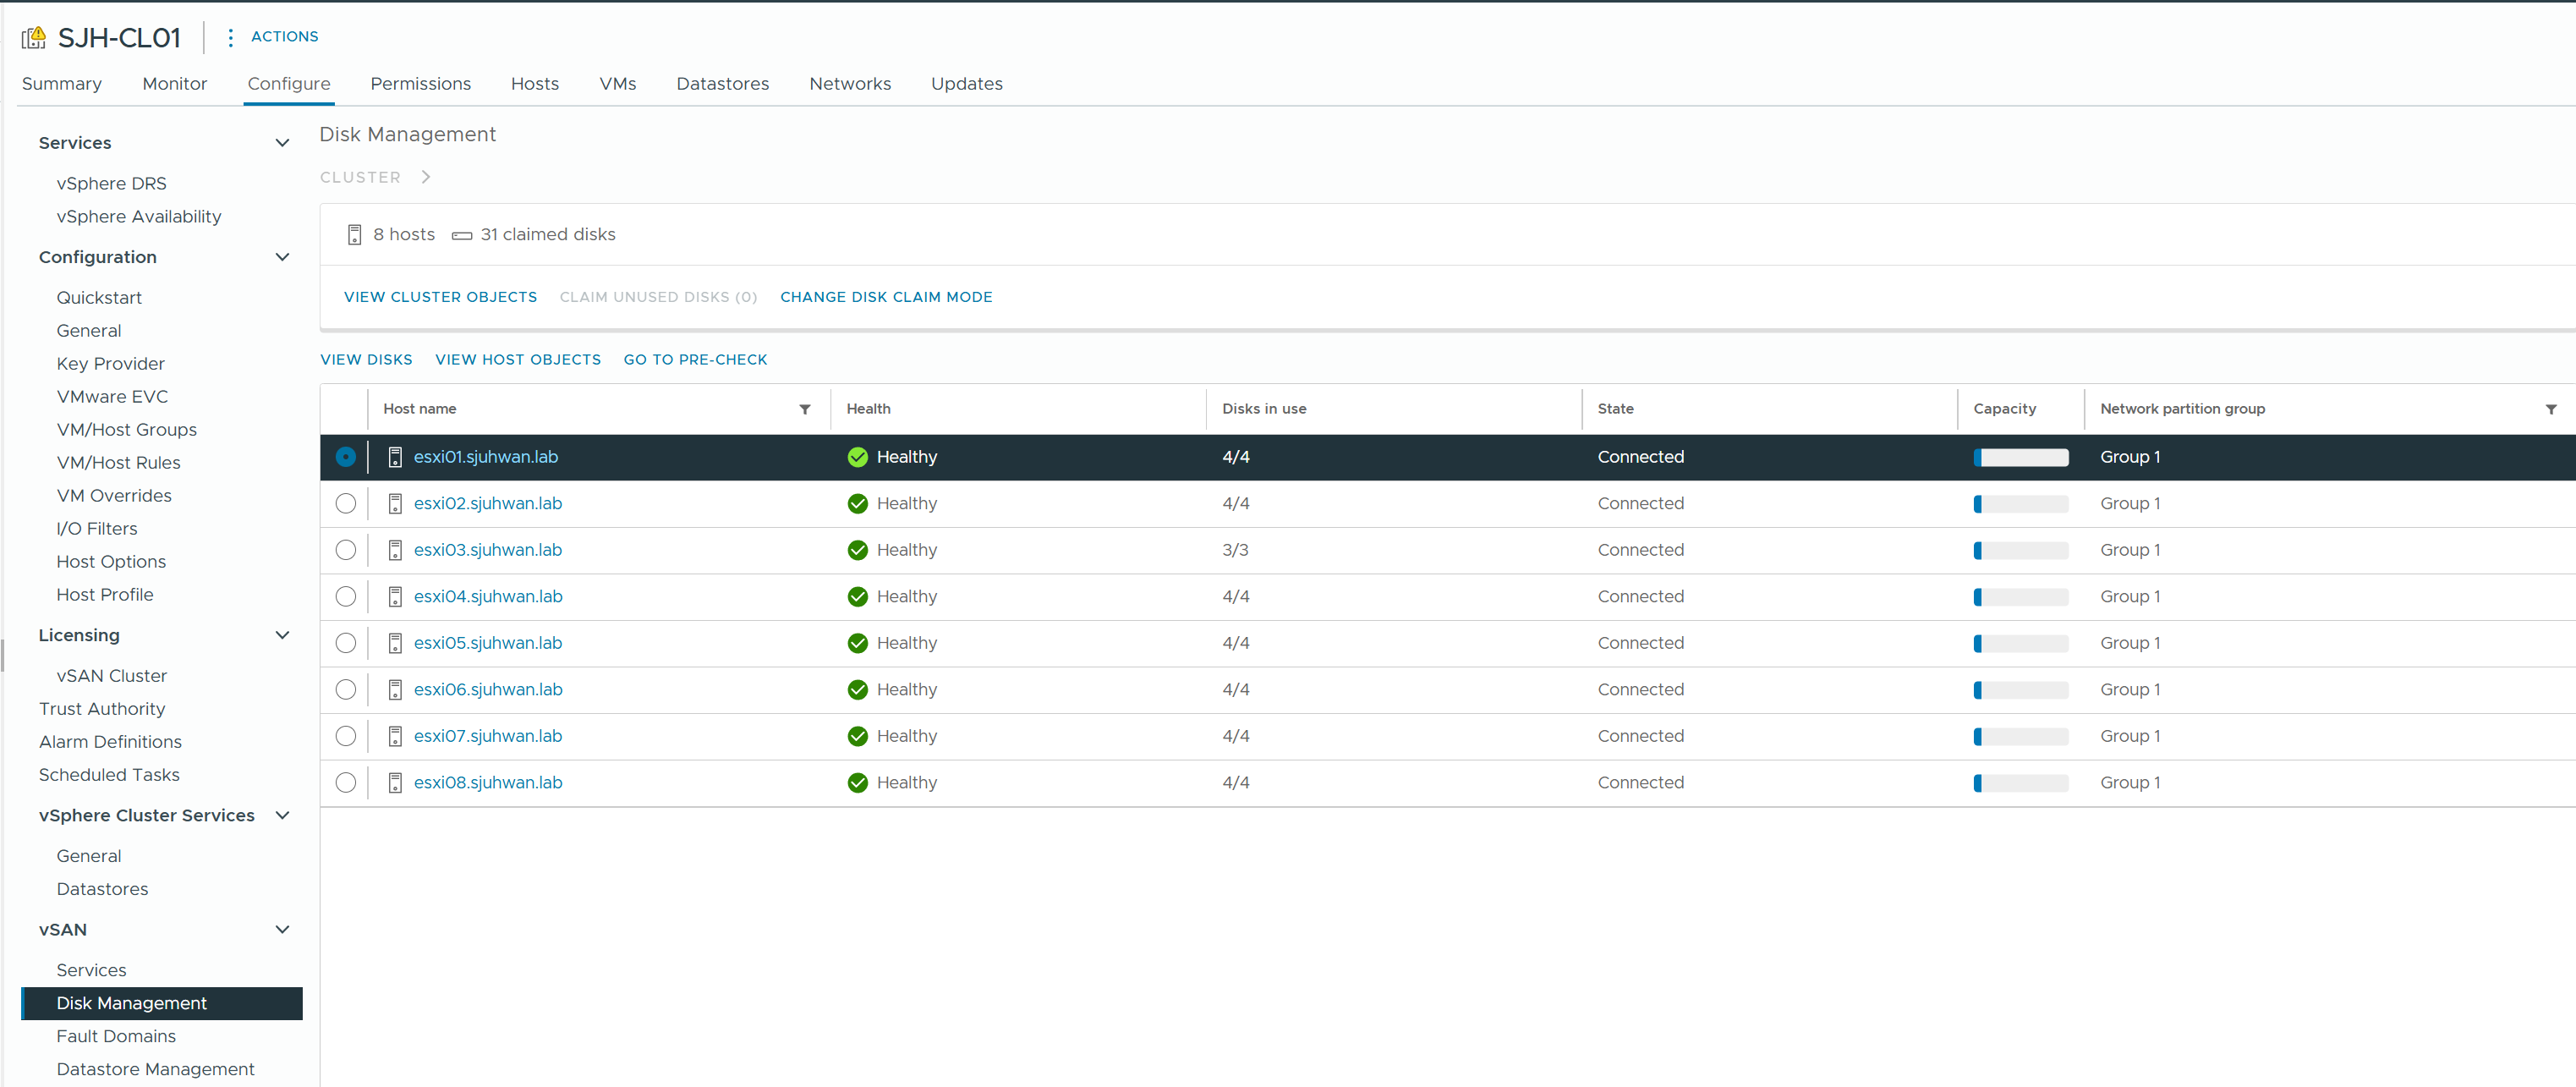The width and height of the screenshot is (2576, 1087).
Task: Click the hosts icon beside 8 hosts
Action: tap(354, 235)
